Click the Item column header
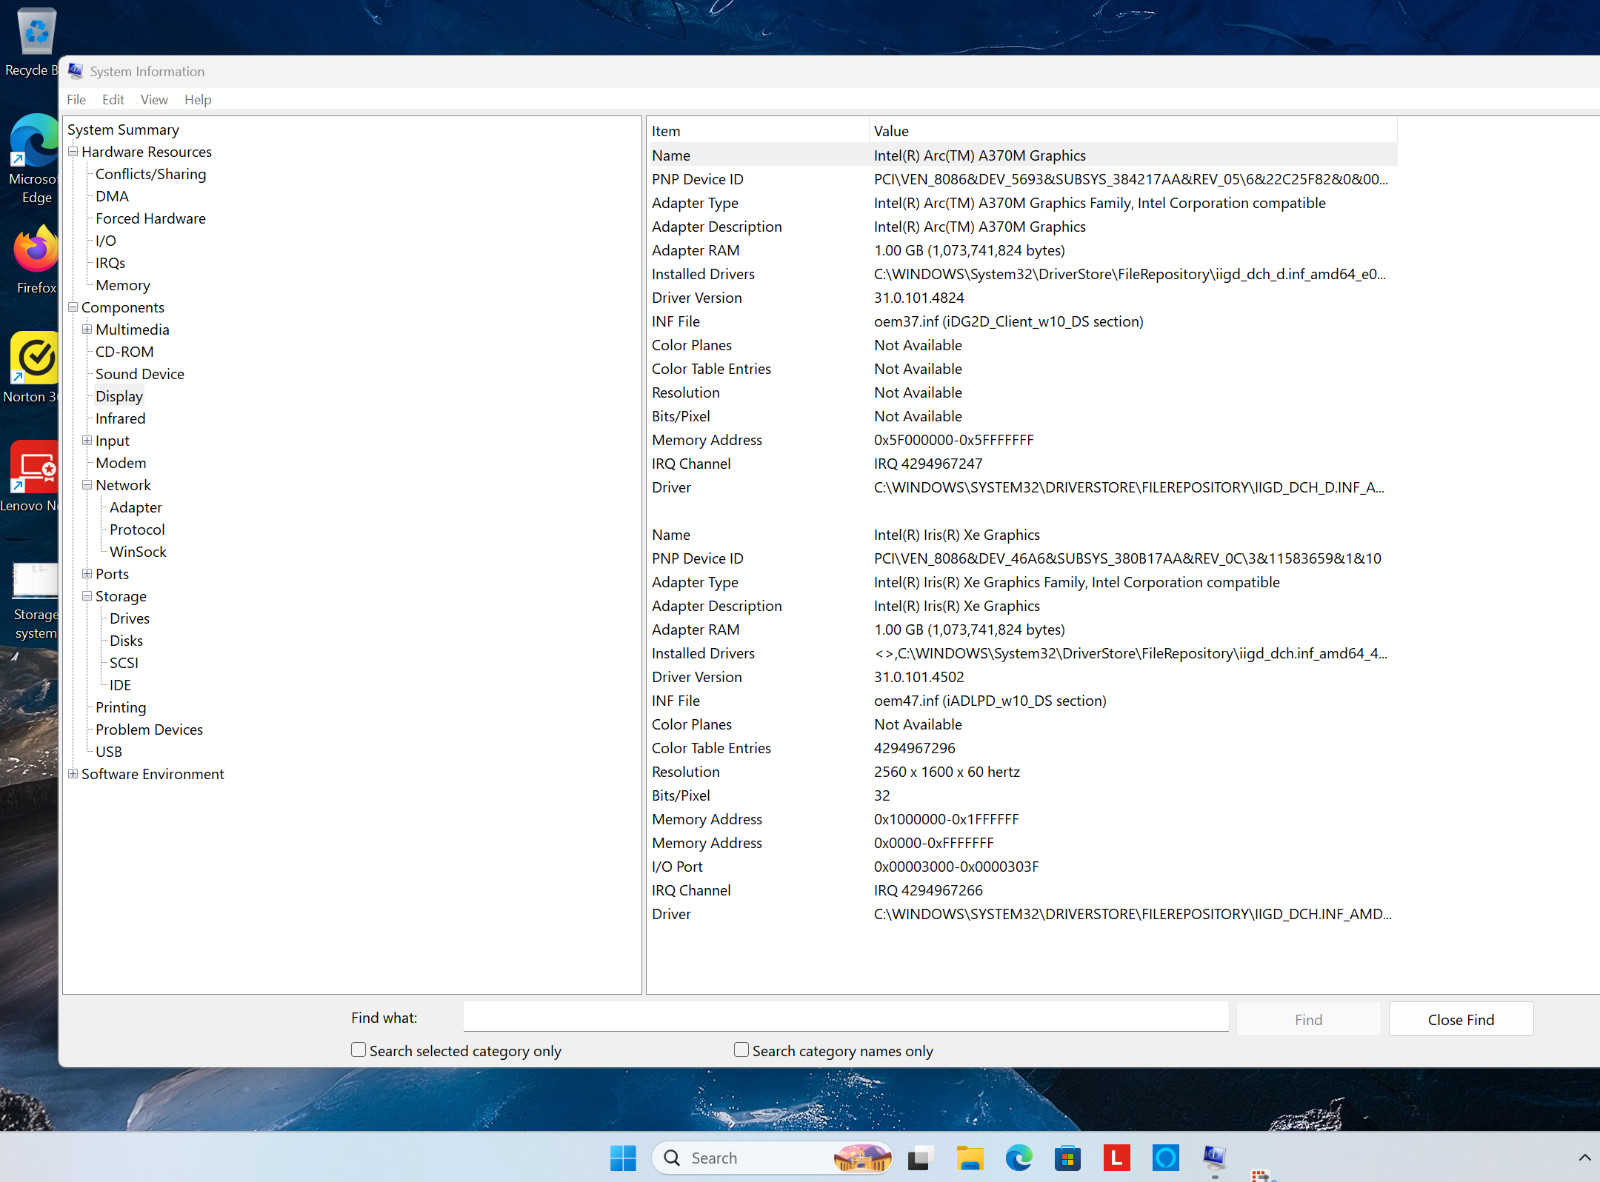The image size is (1600, 1182). point(758,131)
